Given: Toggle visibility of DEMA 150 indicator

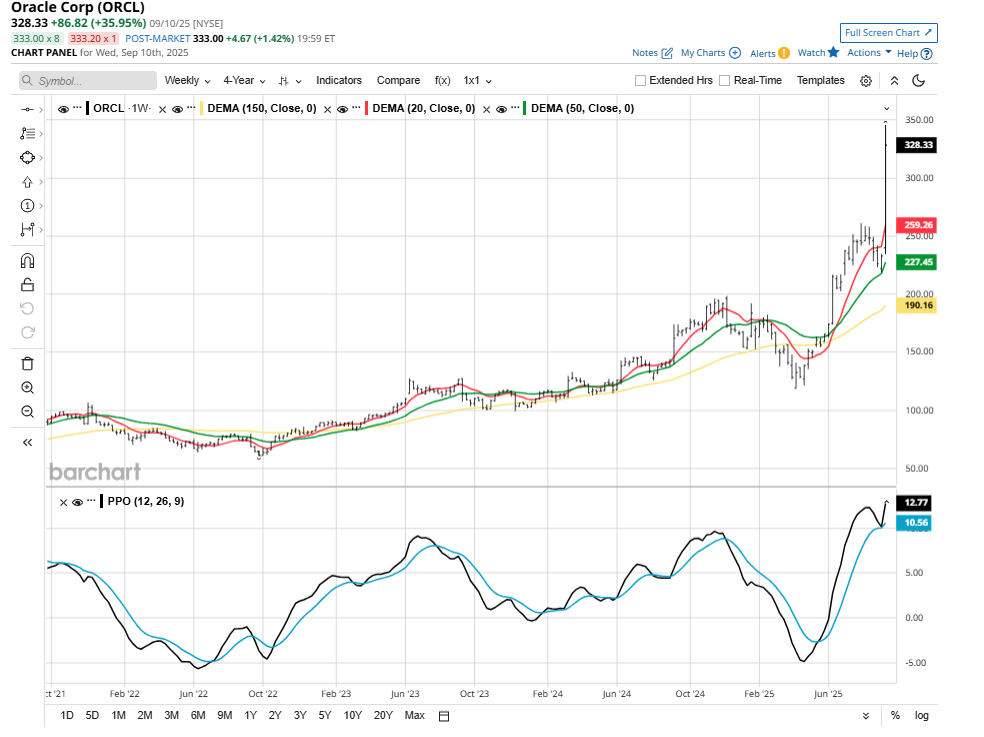Looking at the screenshot, I should [178, 109].
